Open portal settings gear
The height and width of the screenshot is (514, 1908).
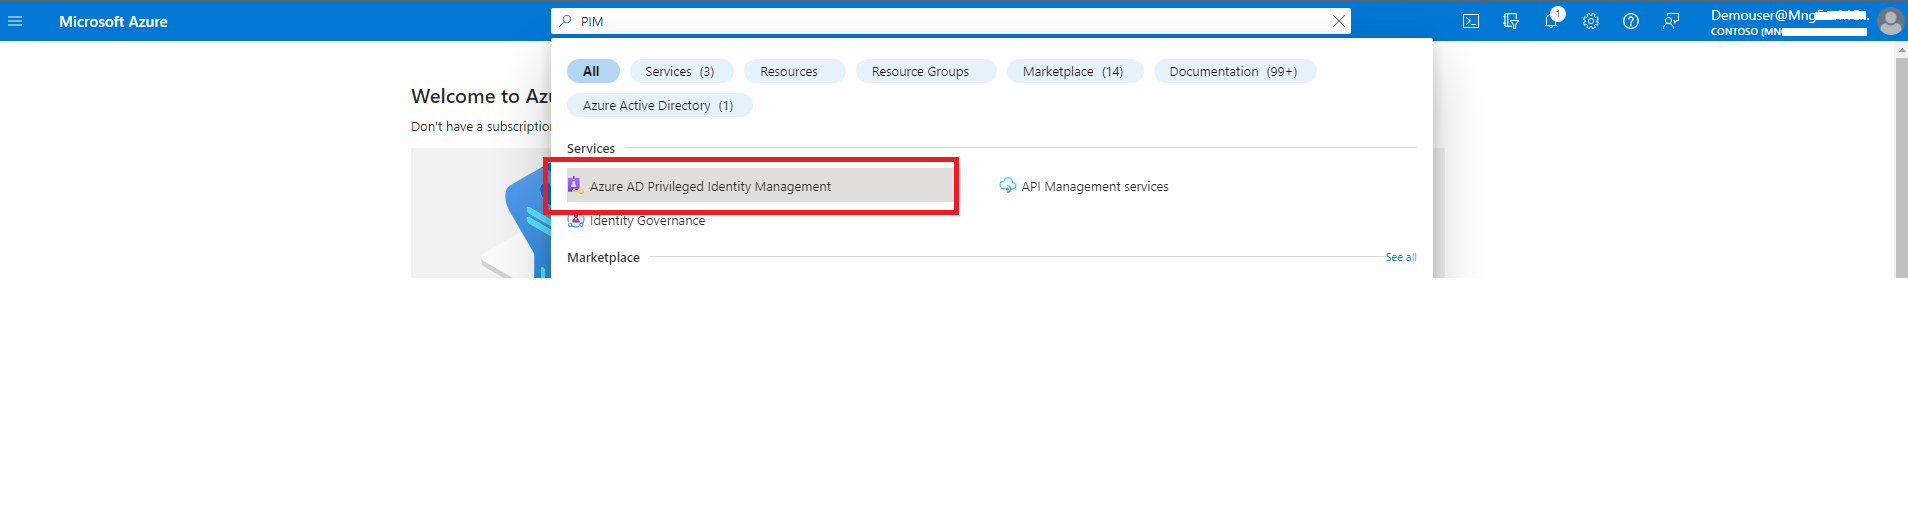click(1591, 21)
